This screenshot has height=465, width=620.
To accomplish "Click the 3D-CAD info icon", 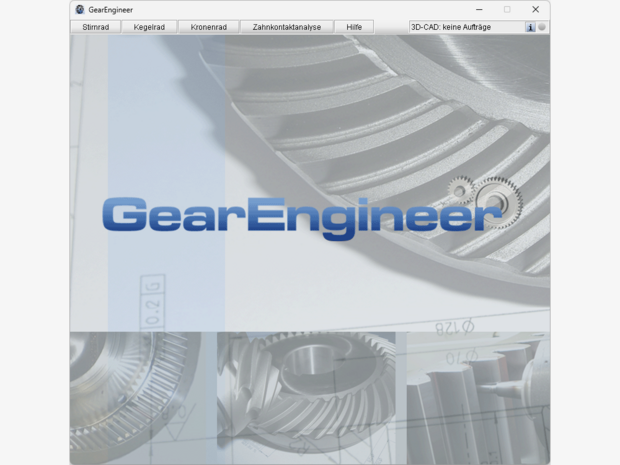I will (x=530, y=27).
